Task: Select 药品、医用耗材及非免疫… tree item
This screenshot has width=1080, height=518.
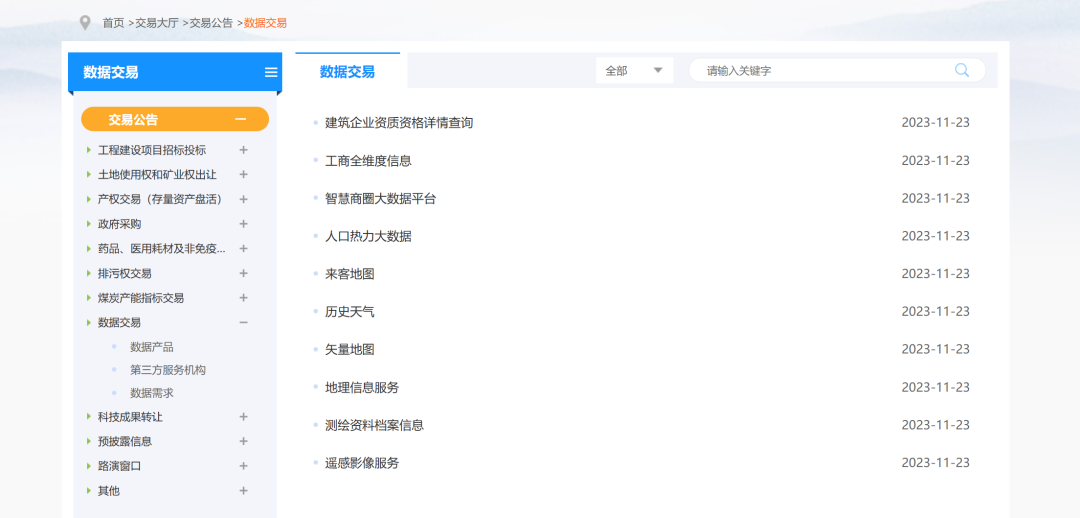Action: coord(162,249)
